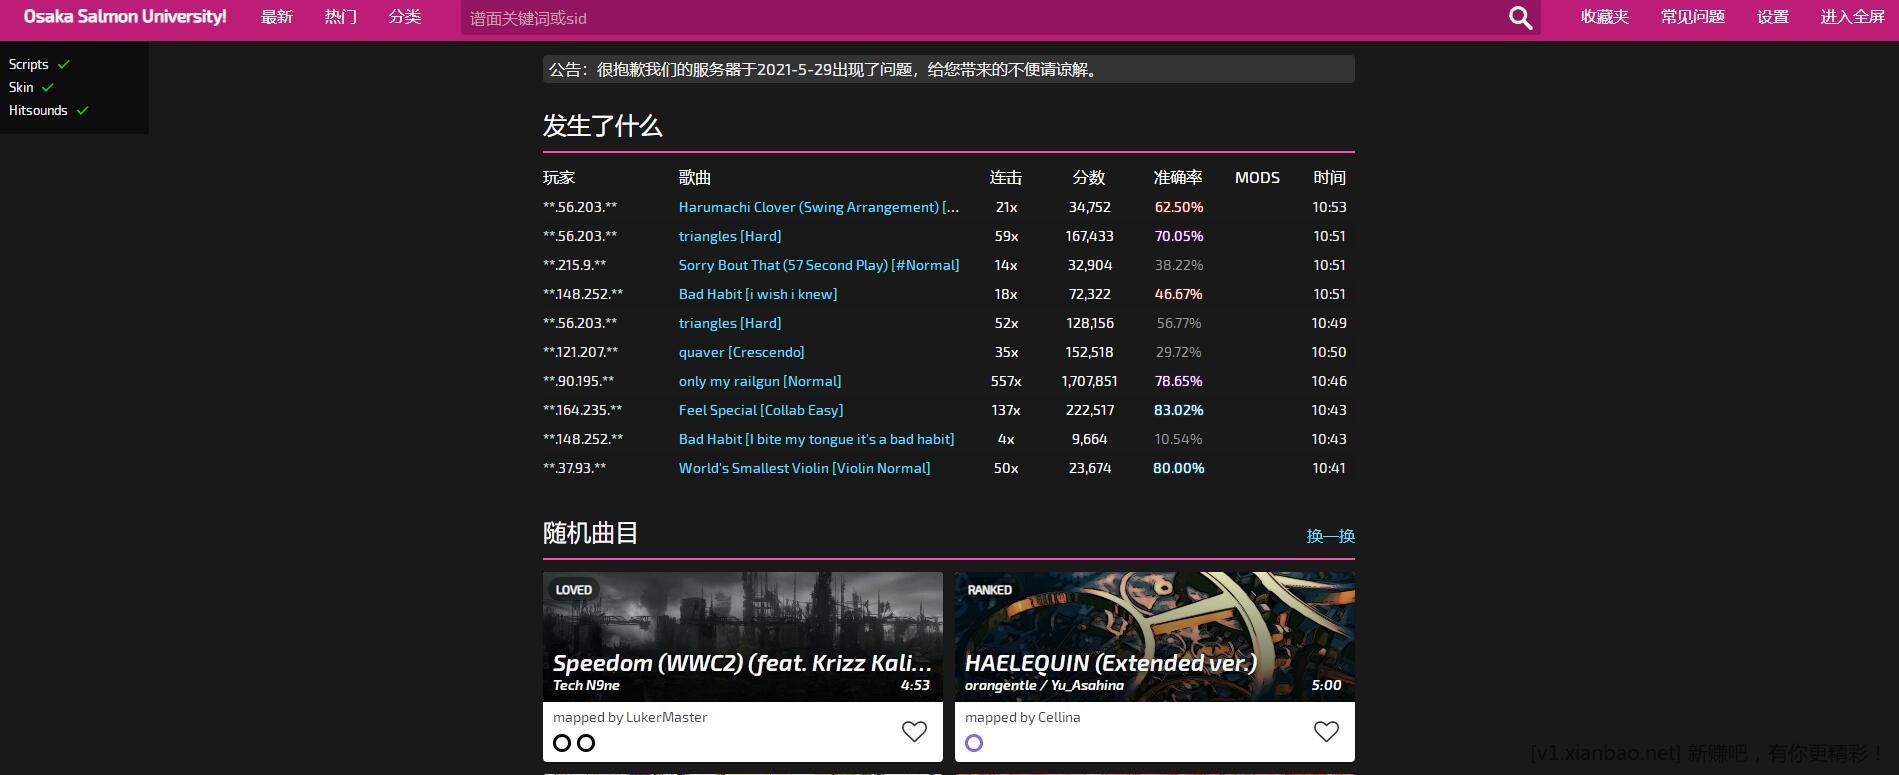Open the 最新 menu item
The width and height of the screenshot is (1899, 775).
[x=276, y=17]
